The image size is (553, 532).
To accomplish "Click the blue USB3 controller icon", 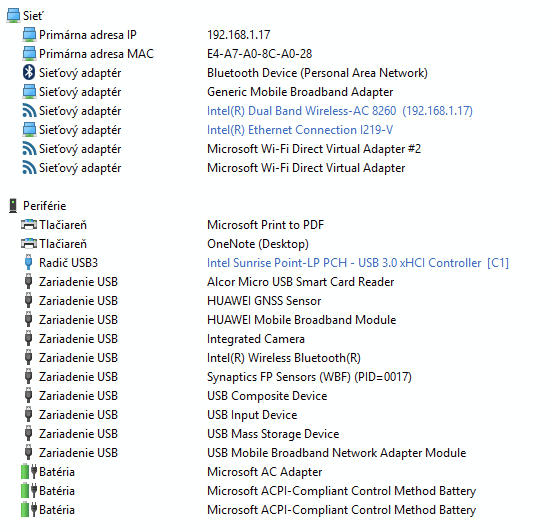I will point(29,263).
